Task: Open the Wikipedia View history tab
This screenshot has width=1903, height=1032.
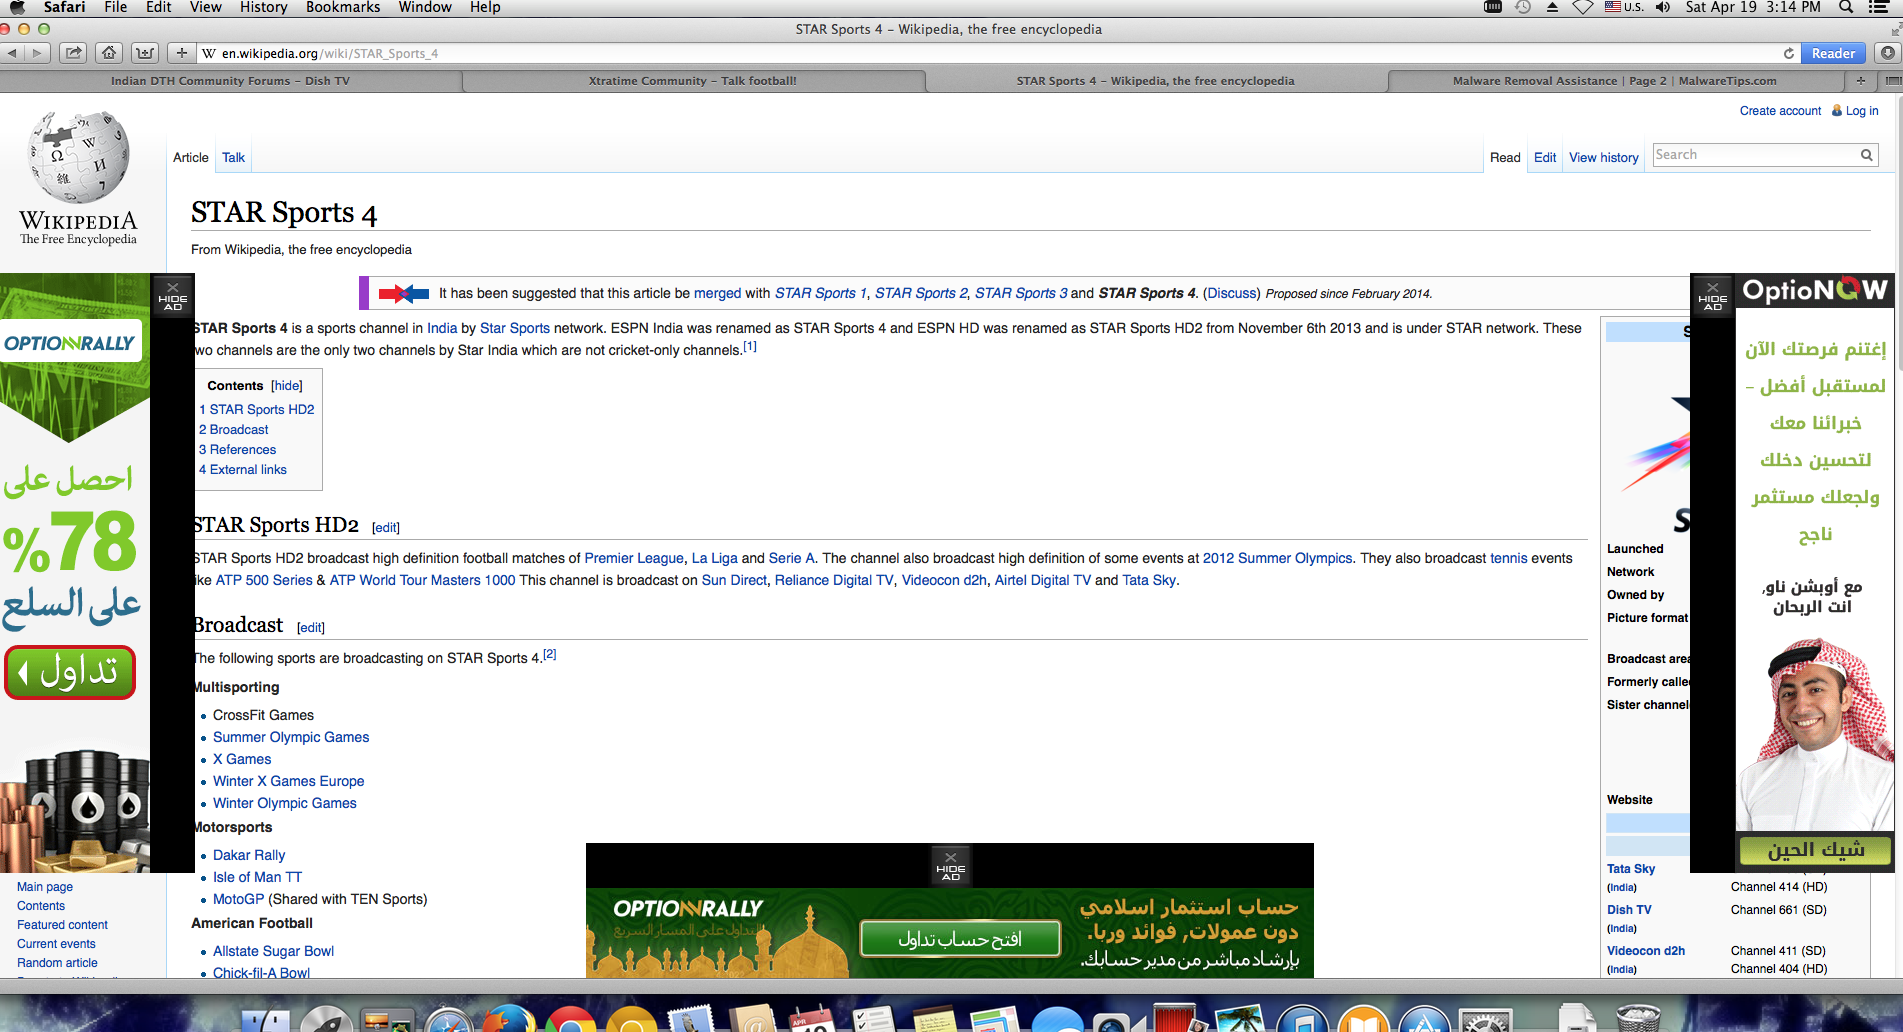Action: [1603, 158]
